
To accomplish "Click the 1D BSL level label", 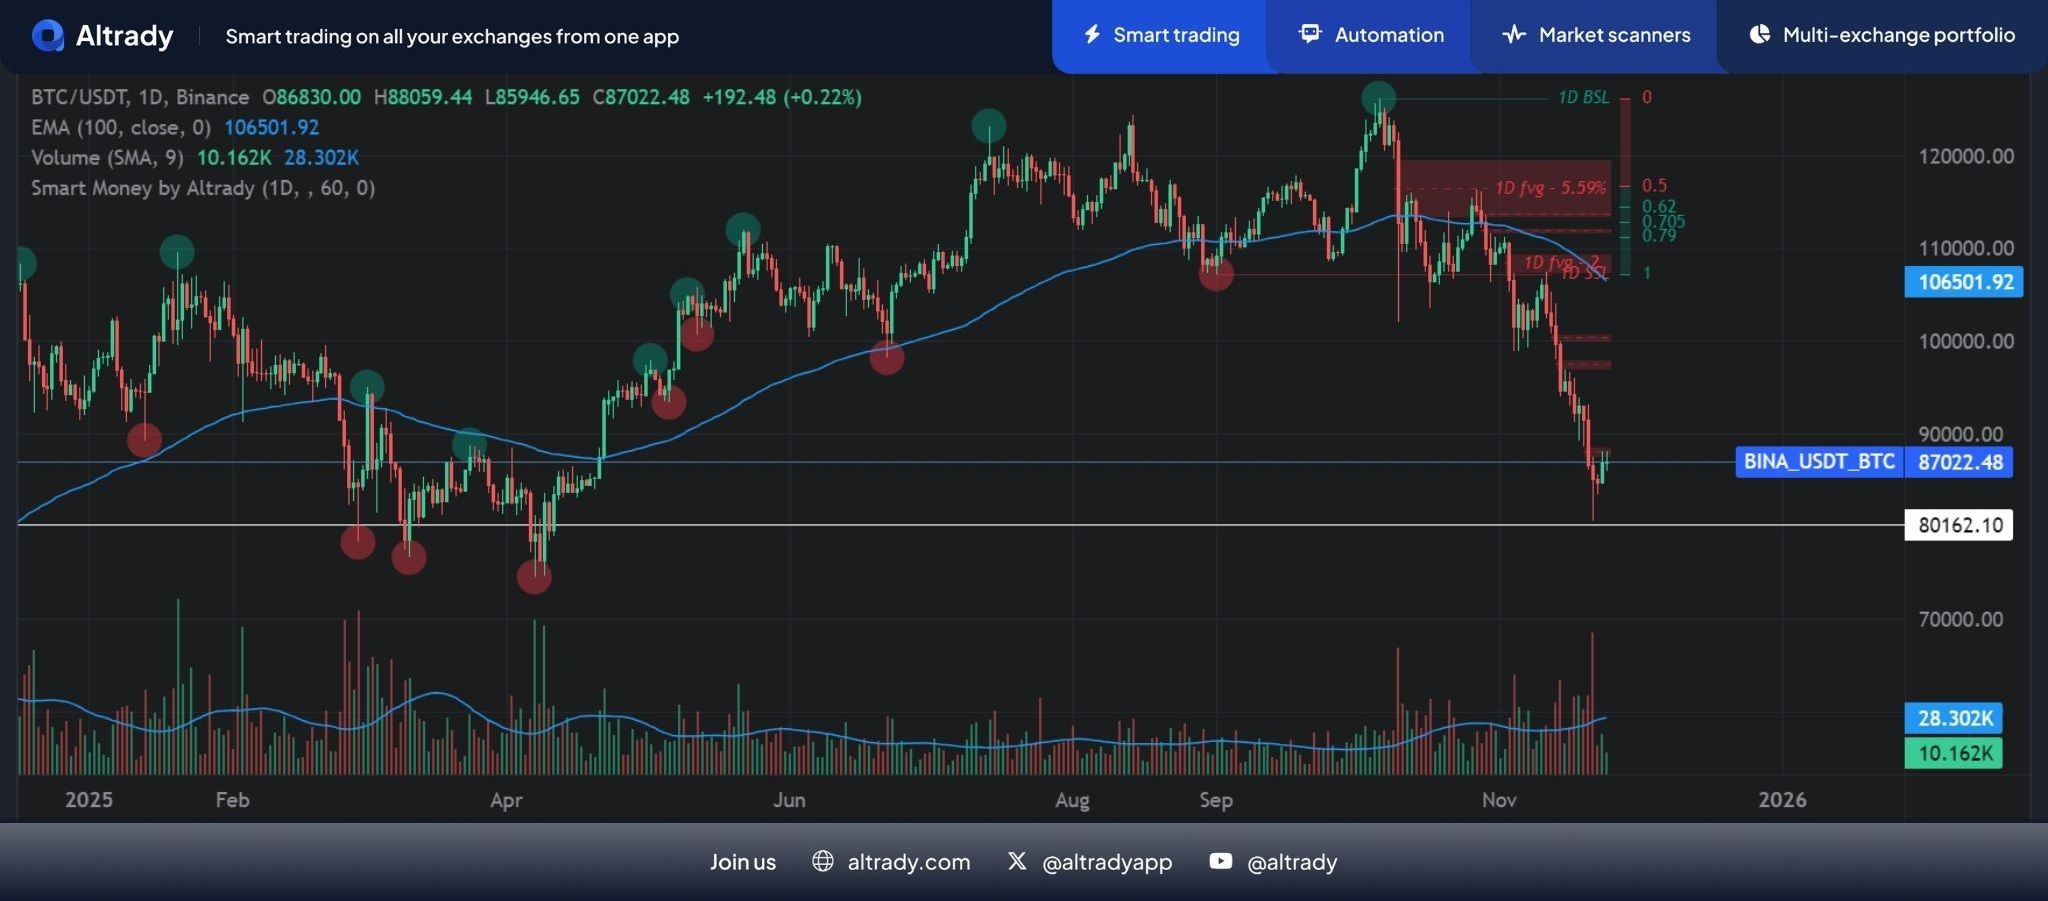I will [x=1583, y=97].
